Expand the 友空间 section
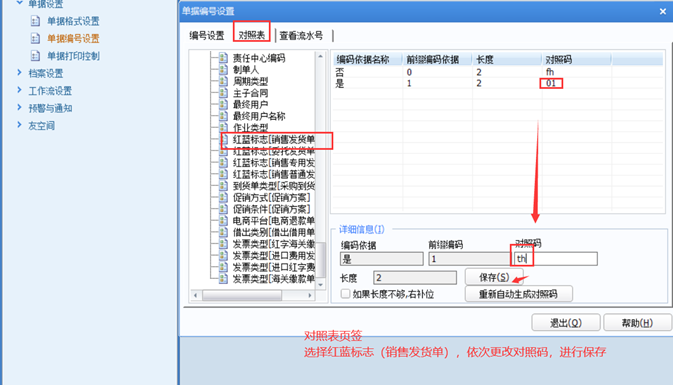Screen dimensions: 673x385 click(19, 125)
